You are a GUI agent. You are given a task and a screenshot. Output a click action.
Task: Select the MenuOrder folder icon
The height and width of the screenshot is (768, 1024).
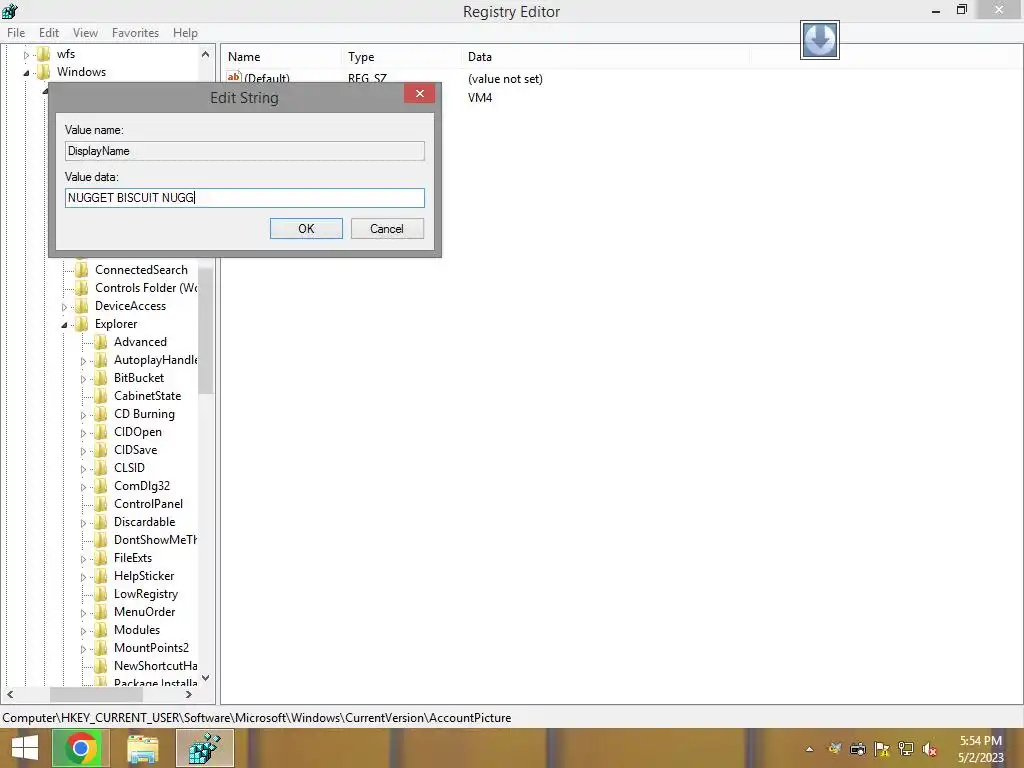101,612
